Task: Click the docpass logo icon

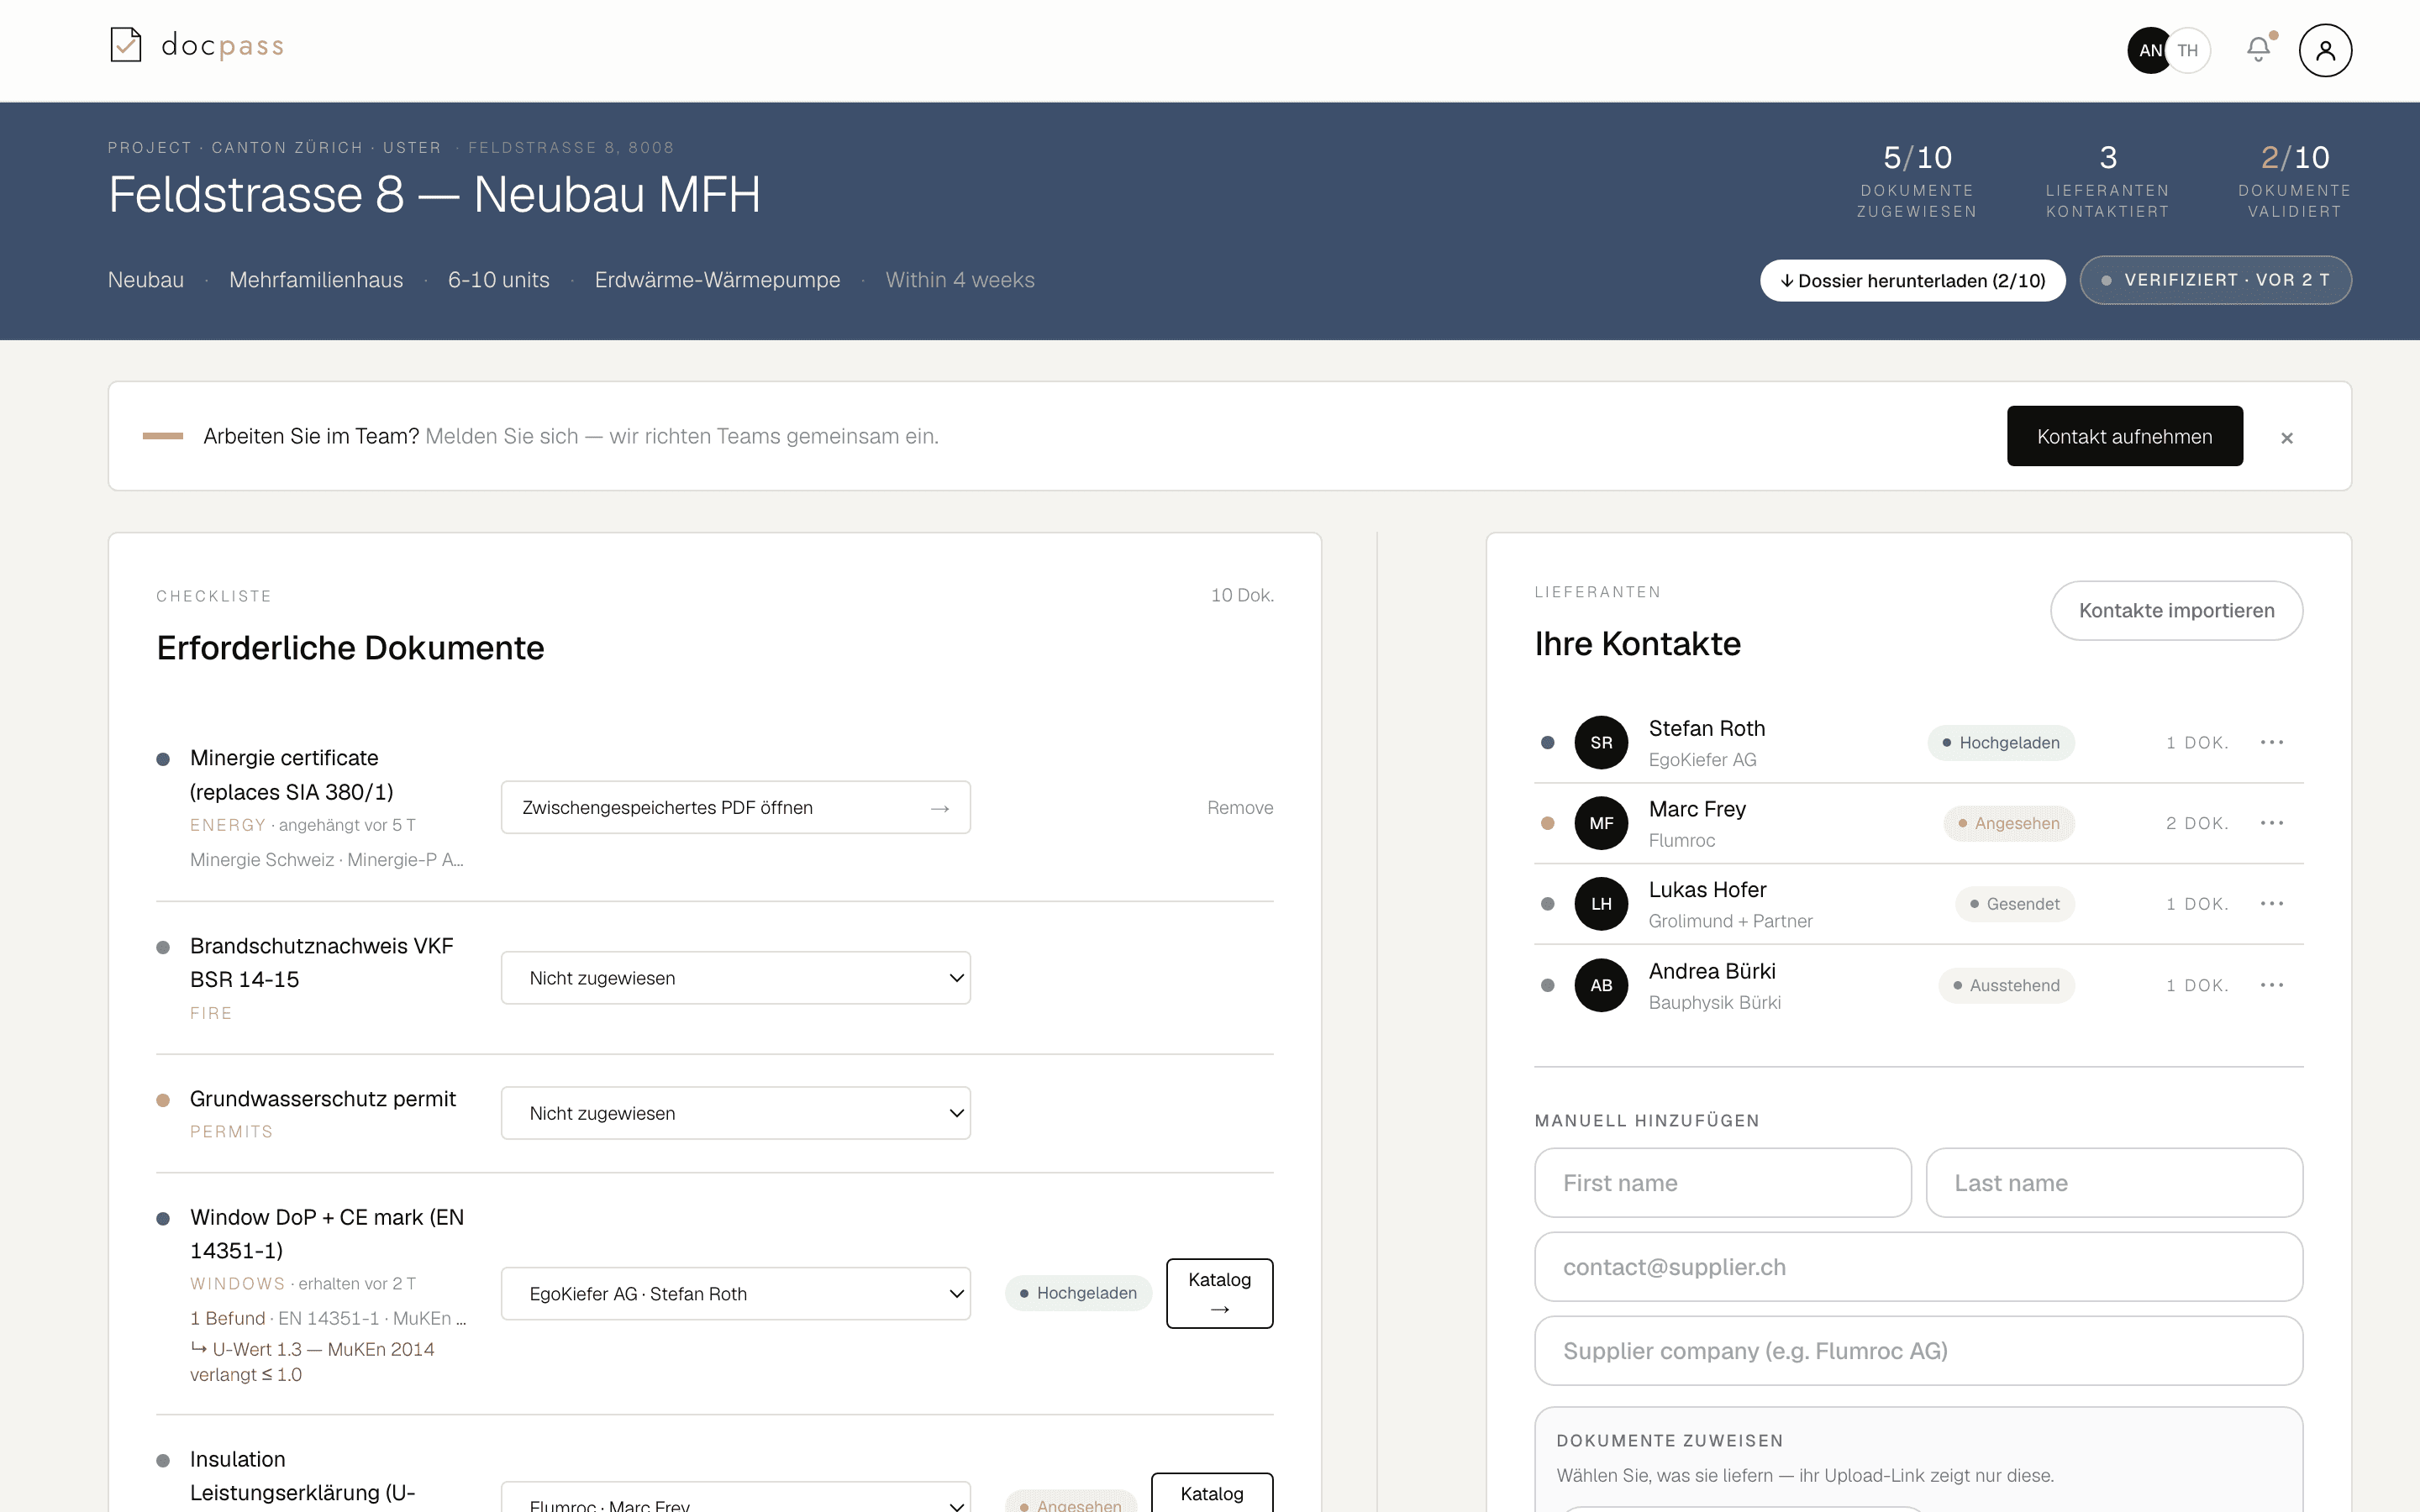Action: point(125,45)
